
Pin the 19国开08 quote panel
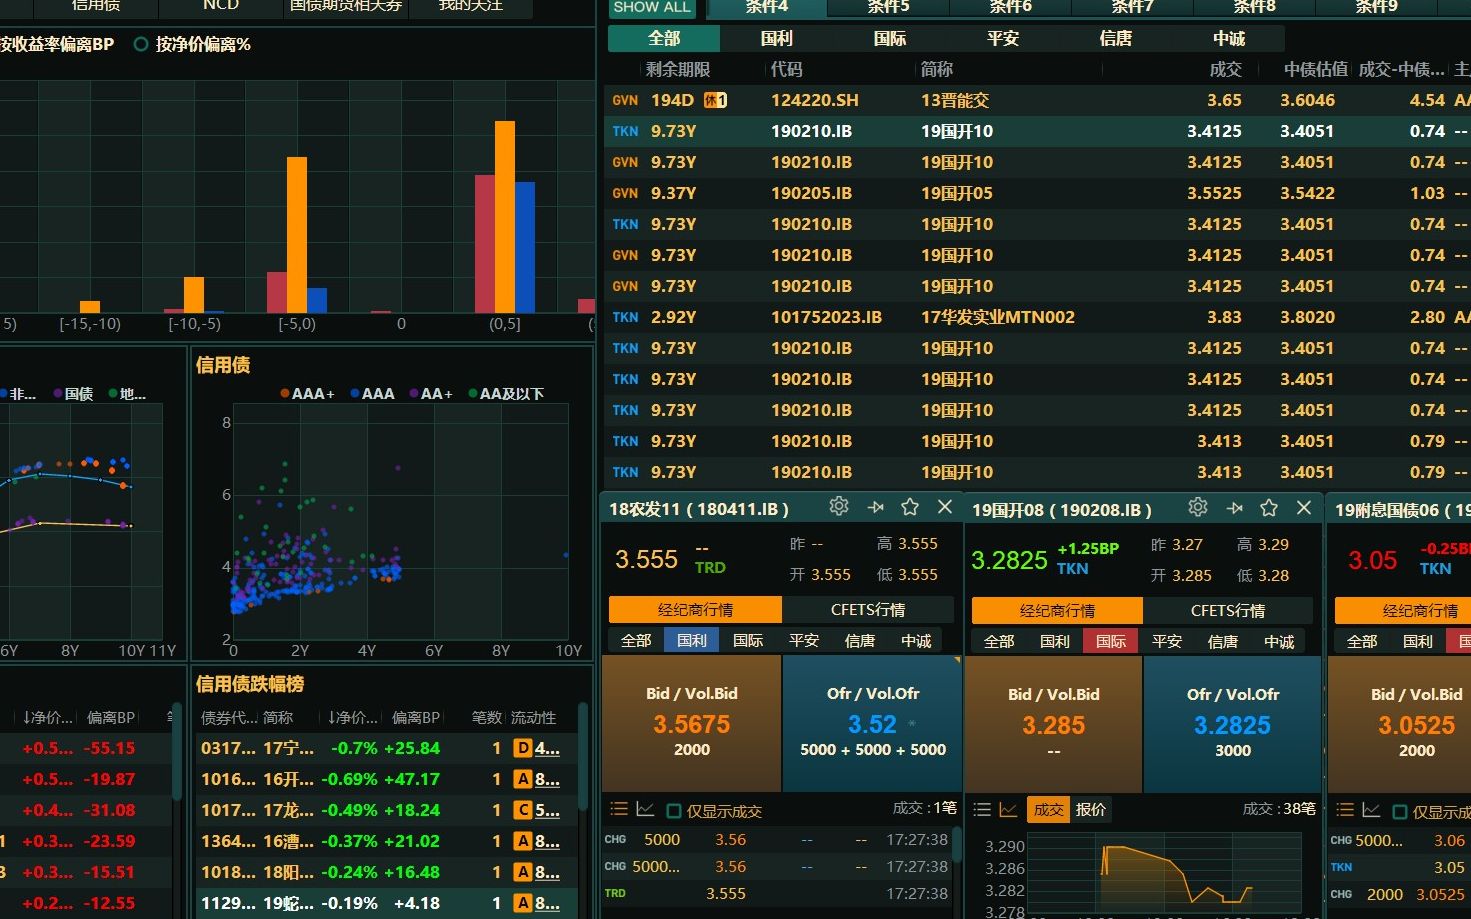click(1234, 508)
